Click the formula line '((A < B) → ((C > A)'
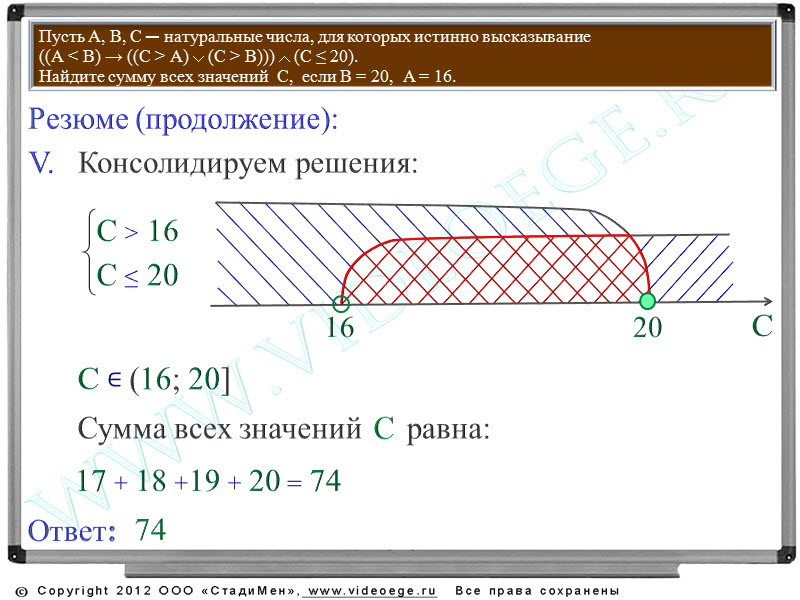Viewport: 800px width, 600px height. [198, 57]
